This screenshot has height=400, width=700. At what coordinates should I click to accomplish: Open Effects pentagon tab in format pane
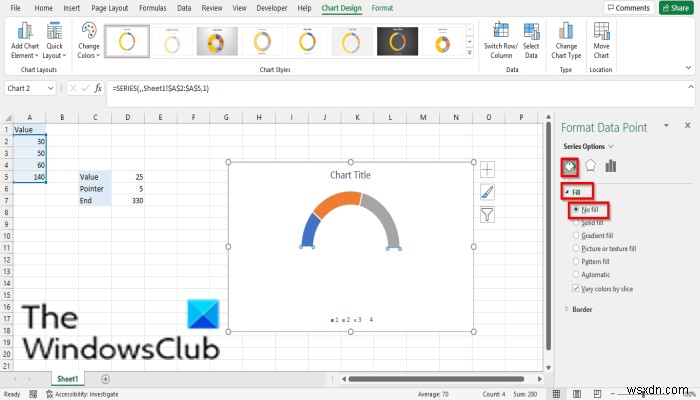pos(590,166)
